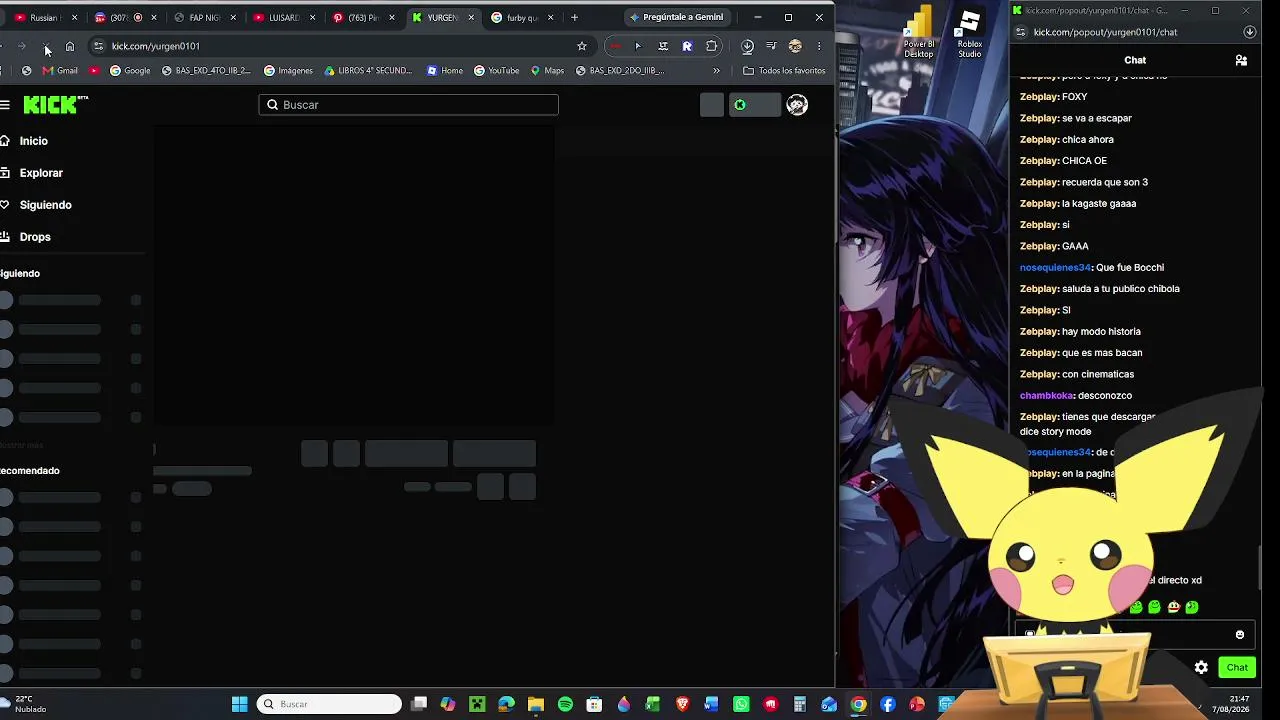Open the YouTube bookmark

(x=497, y=71)
